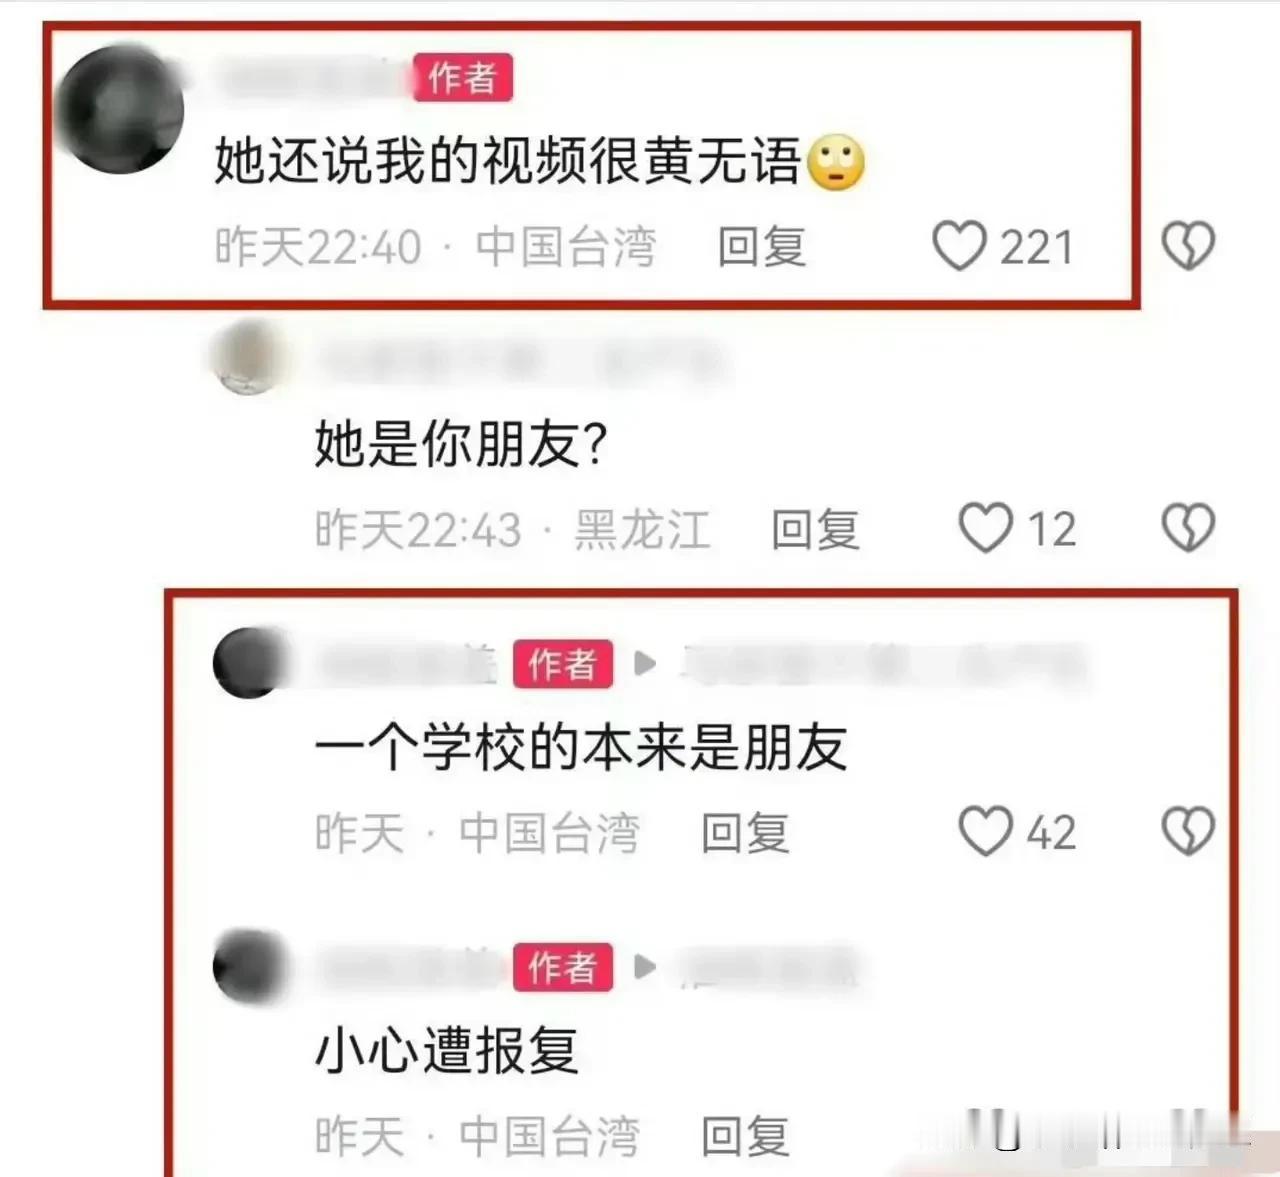The width and height of the screenshot is (1280, 1177).
Task: Open the comment text 她是你朋友?
Action: coord(461,444)
